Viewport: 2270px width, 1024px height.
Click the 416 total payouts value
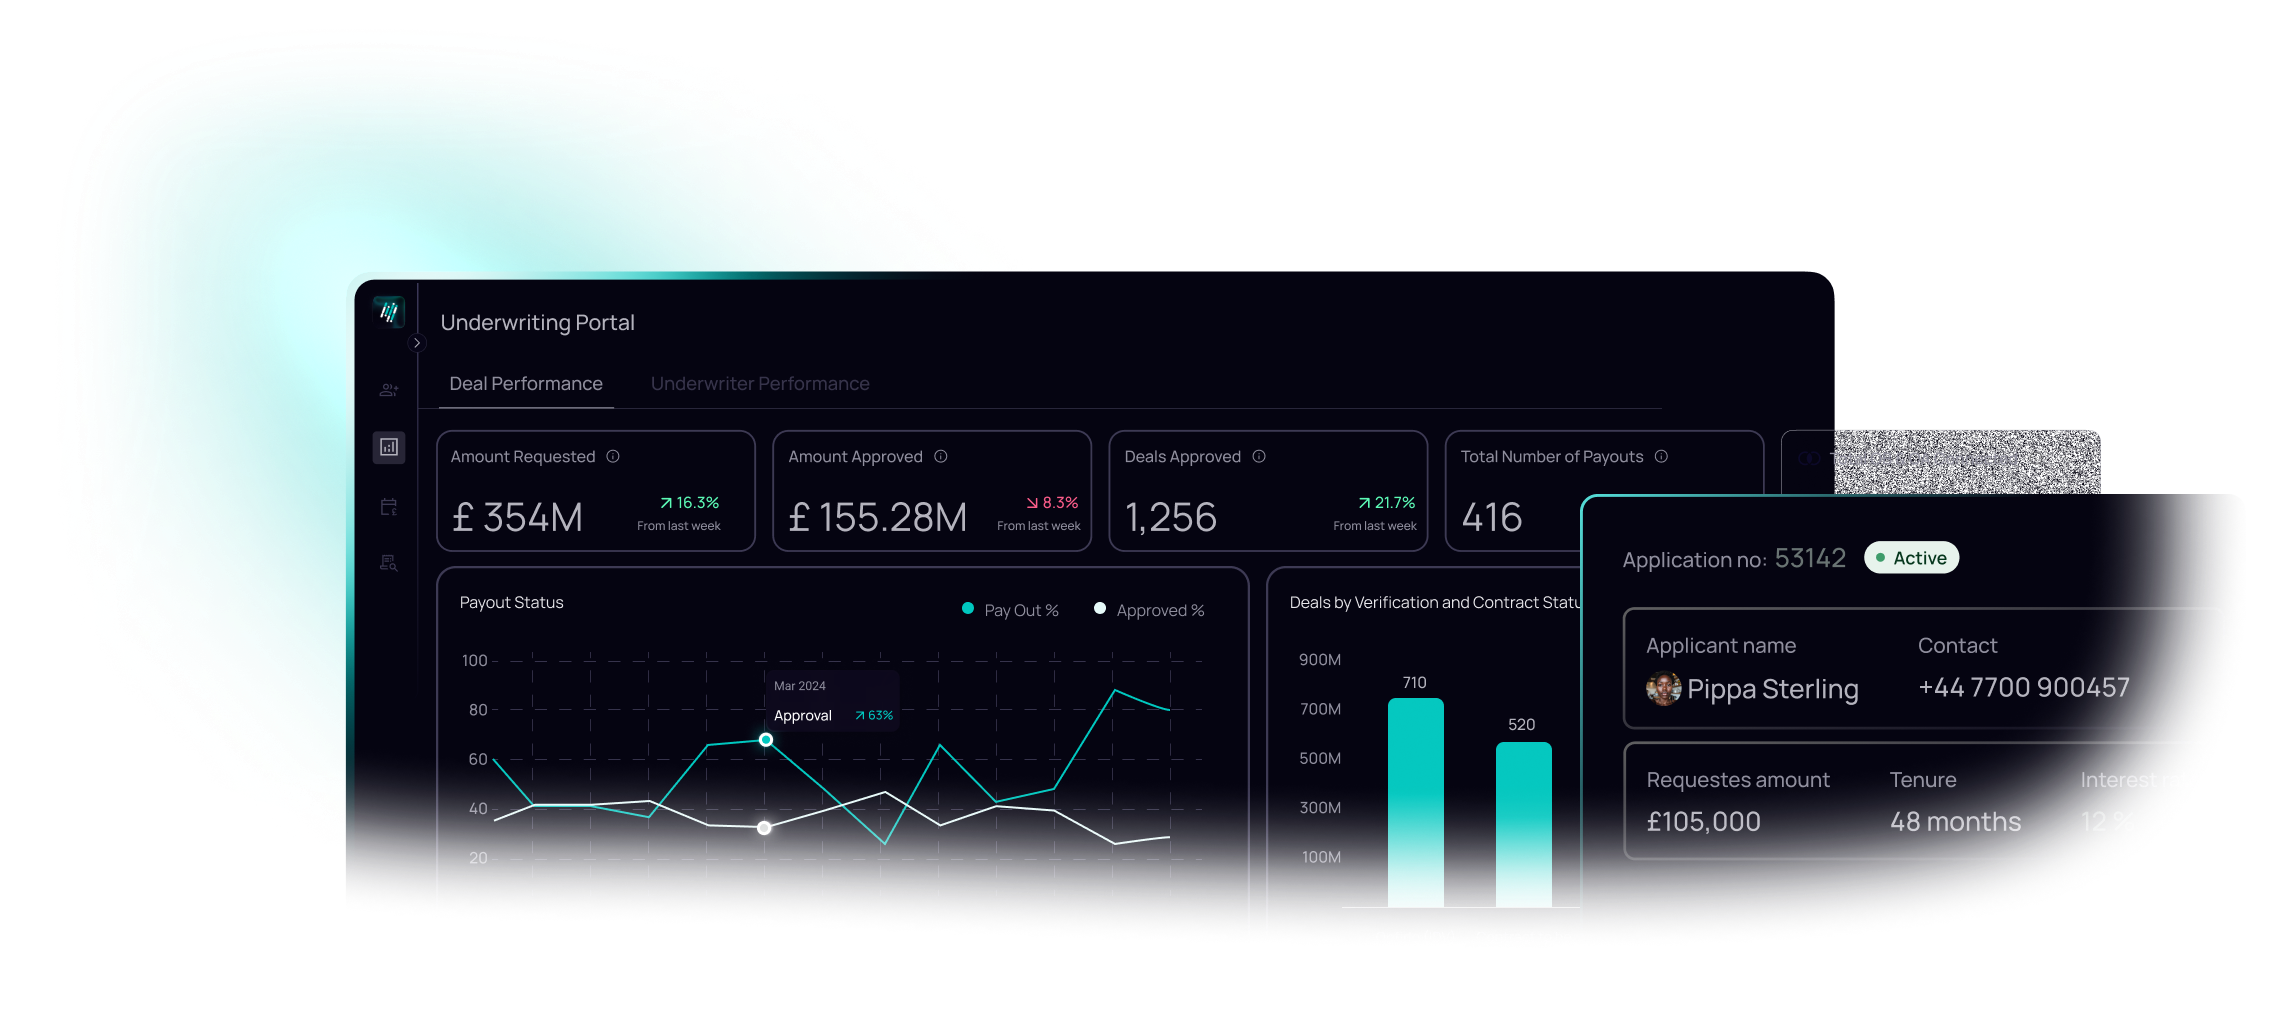coord(1492,517)
